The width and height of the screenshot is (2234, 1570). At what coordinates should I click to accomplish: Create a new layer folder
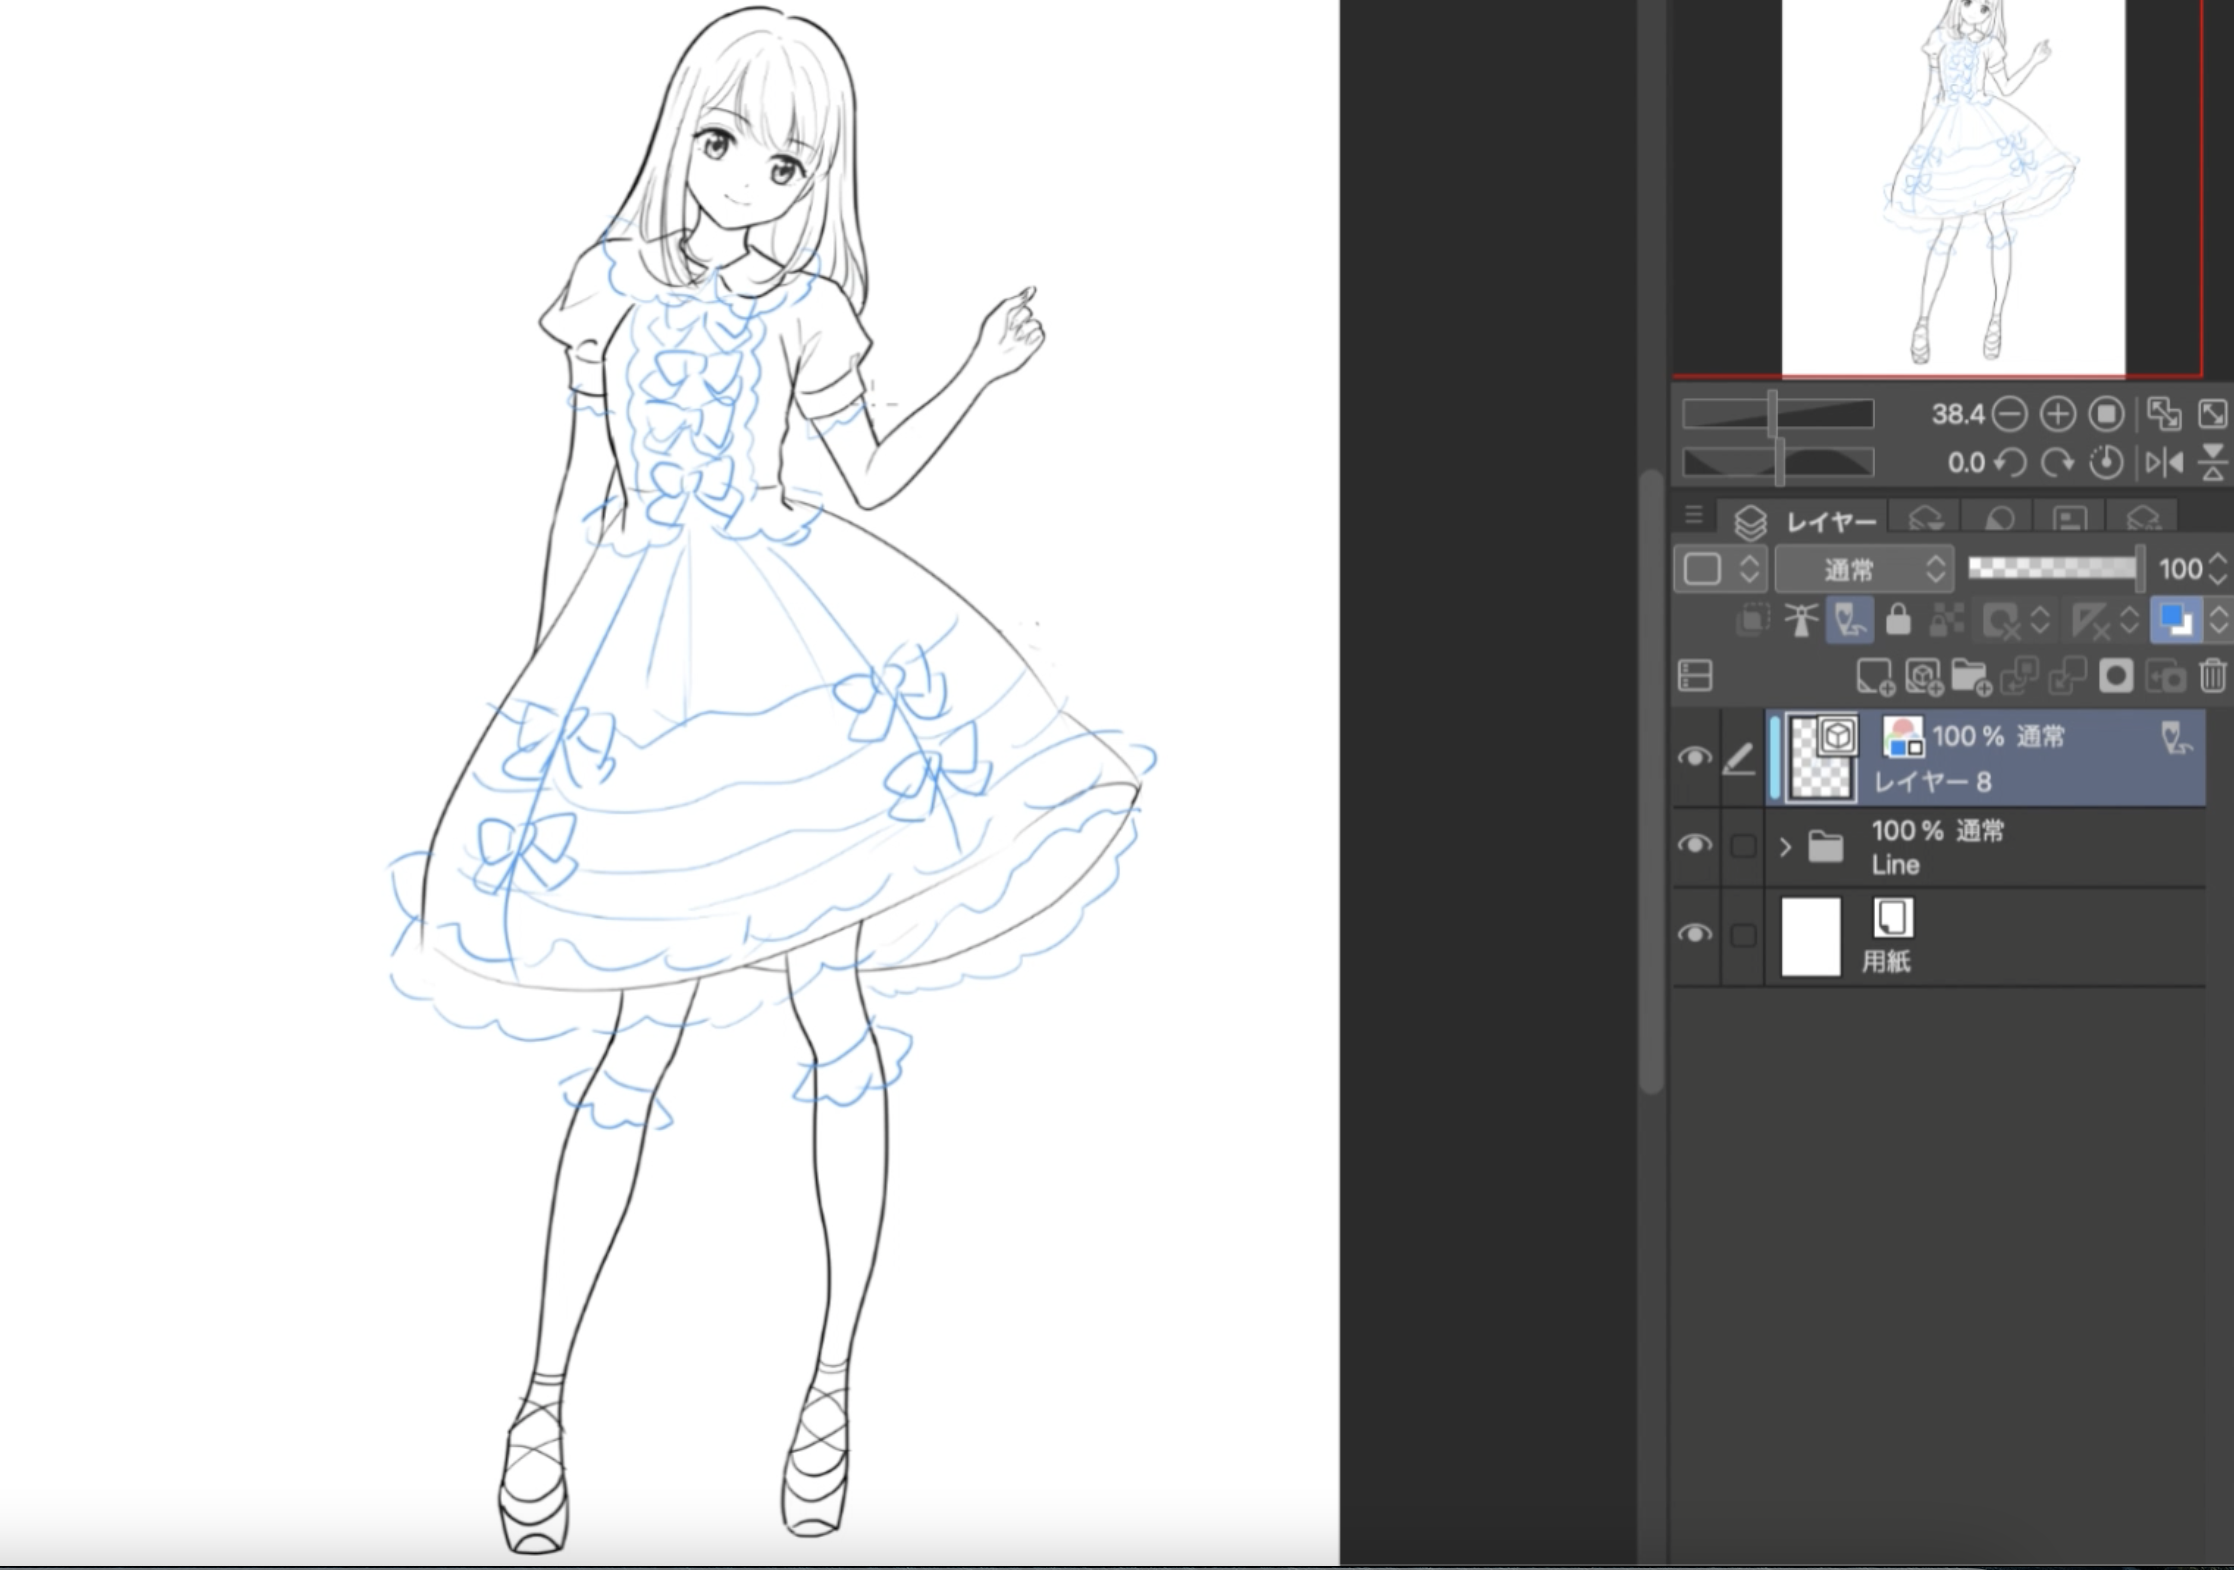click(x=1970, y=677)
